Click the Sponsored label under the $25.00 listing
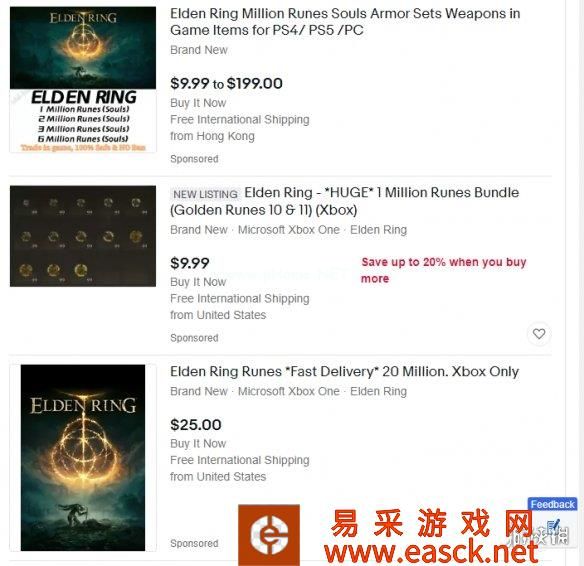Screen dimensions: 584x566 [x=194, y=543]
